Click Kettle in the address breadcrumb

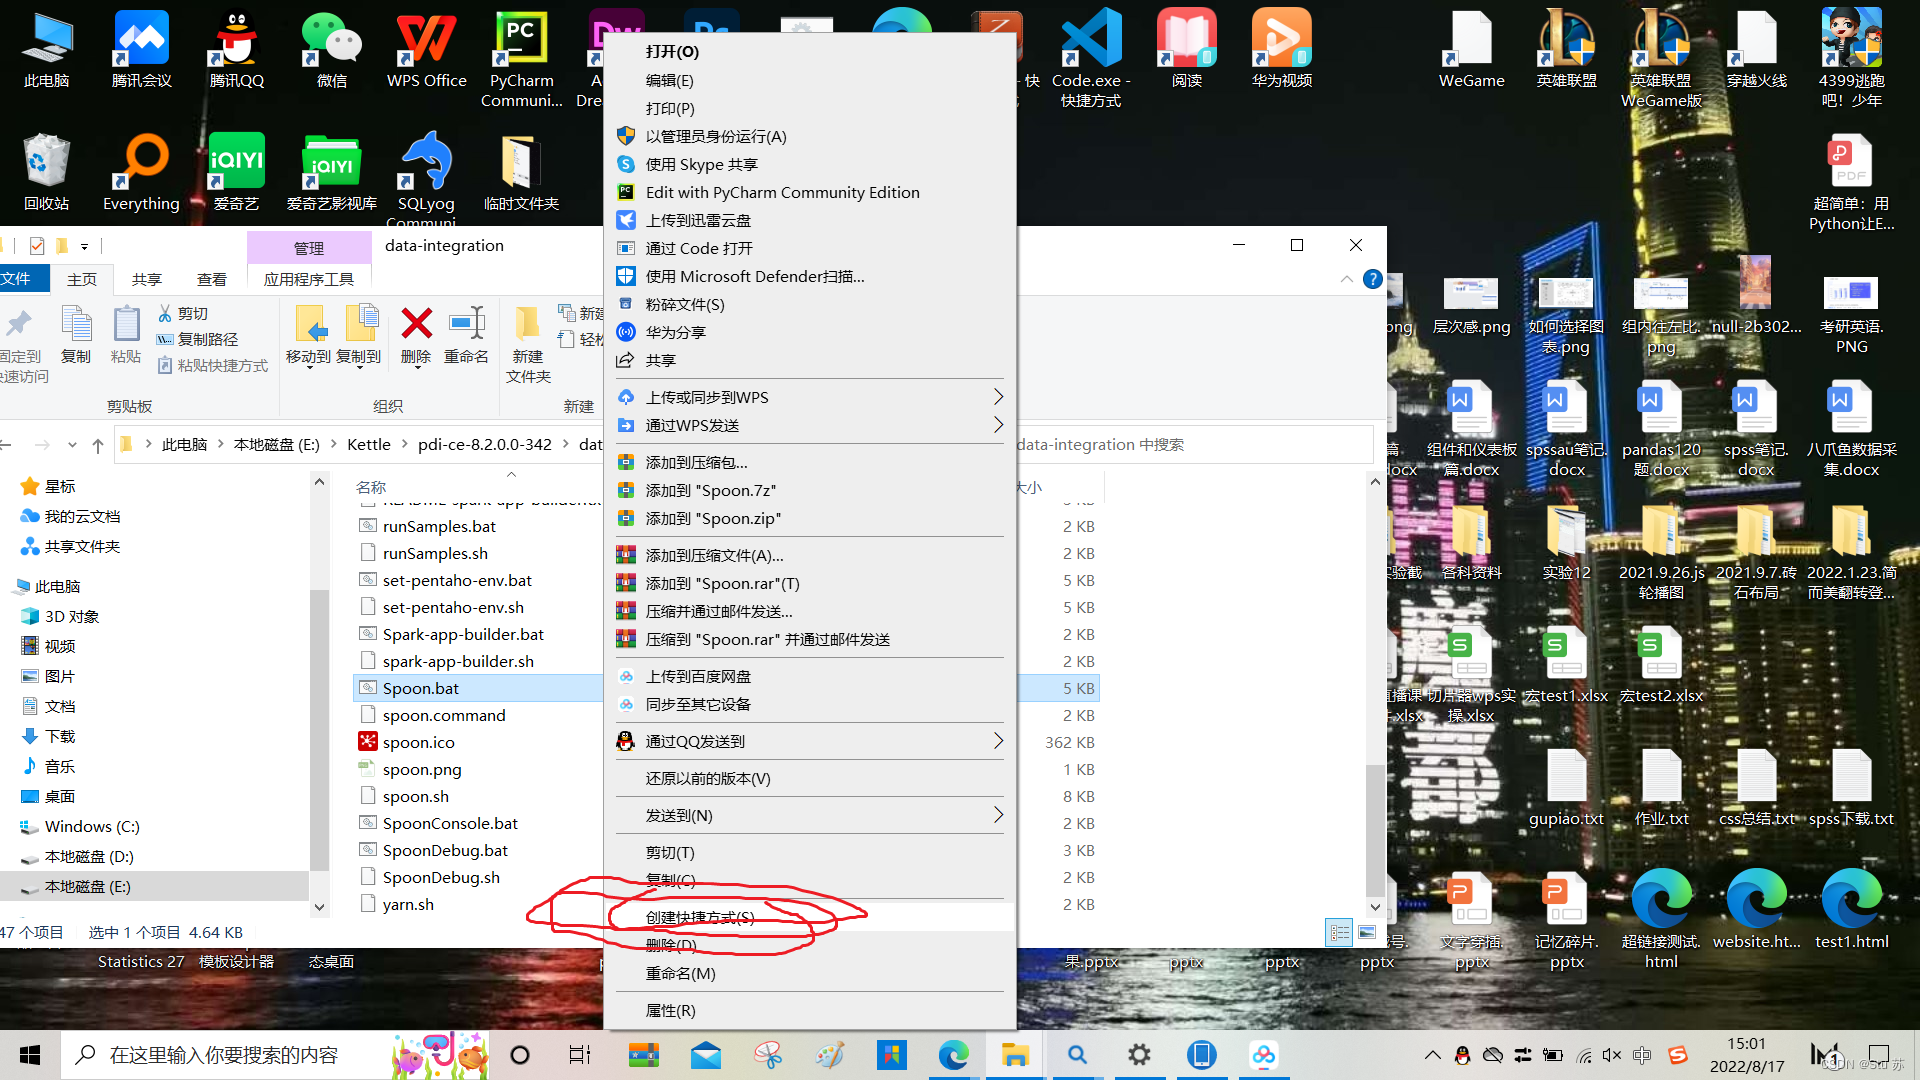pyautogui.click(x=368, y=445)
